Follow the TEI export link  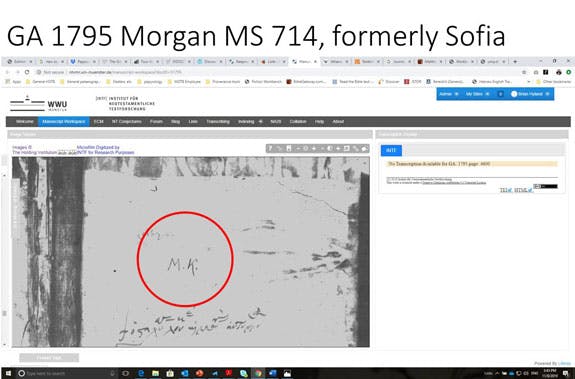tap(506, 190)
